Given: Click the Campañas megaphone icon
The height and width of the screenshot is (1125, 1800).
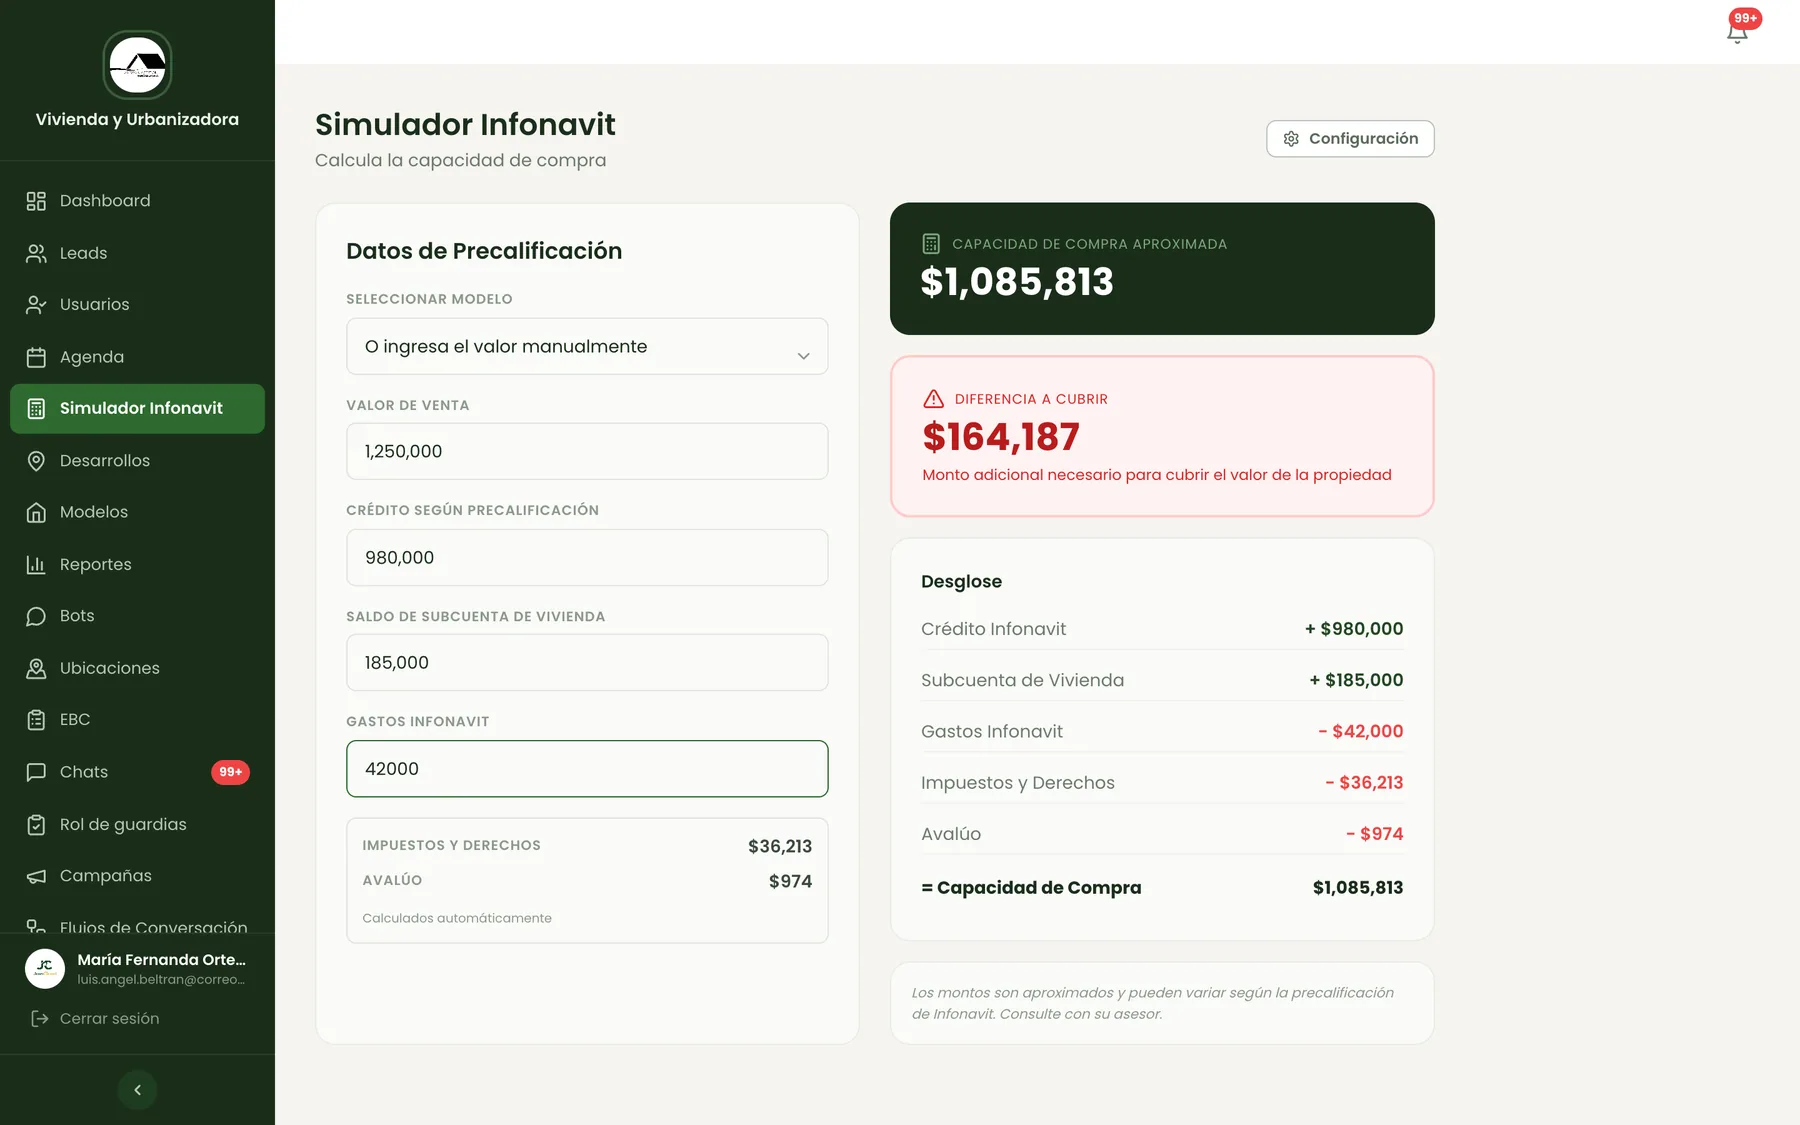Looking at the screenshot, I should pos(36,876).
